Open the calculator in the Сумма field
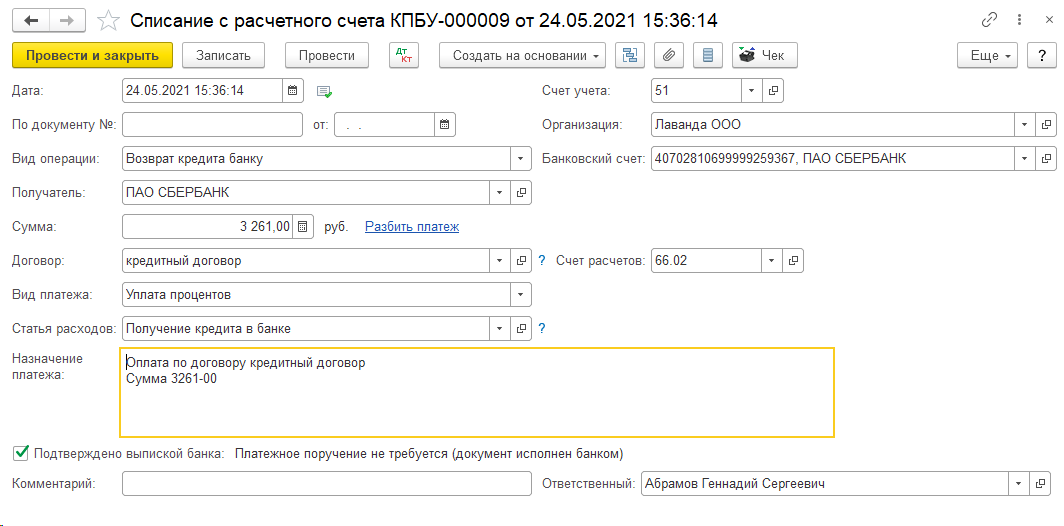 point(303,227)
